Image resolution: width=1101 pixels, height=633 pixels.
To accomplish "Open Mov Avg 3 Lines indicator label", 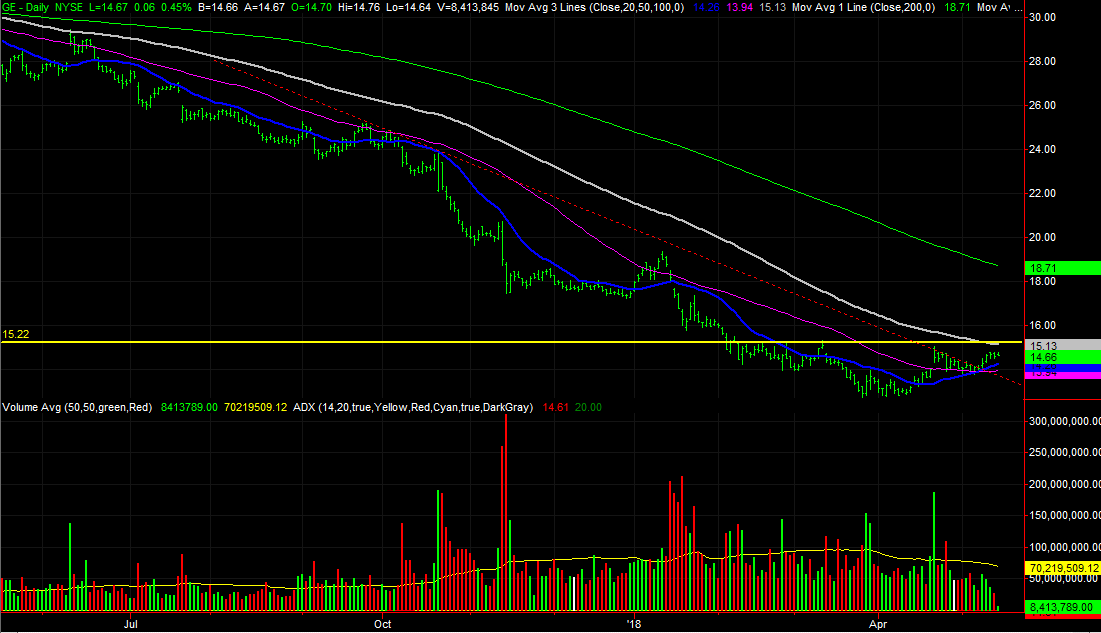I will [595, 7].
